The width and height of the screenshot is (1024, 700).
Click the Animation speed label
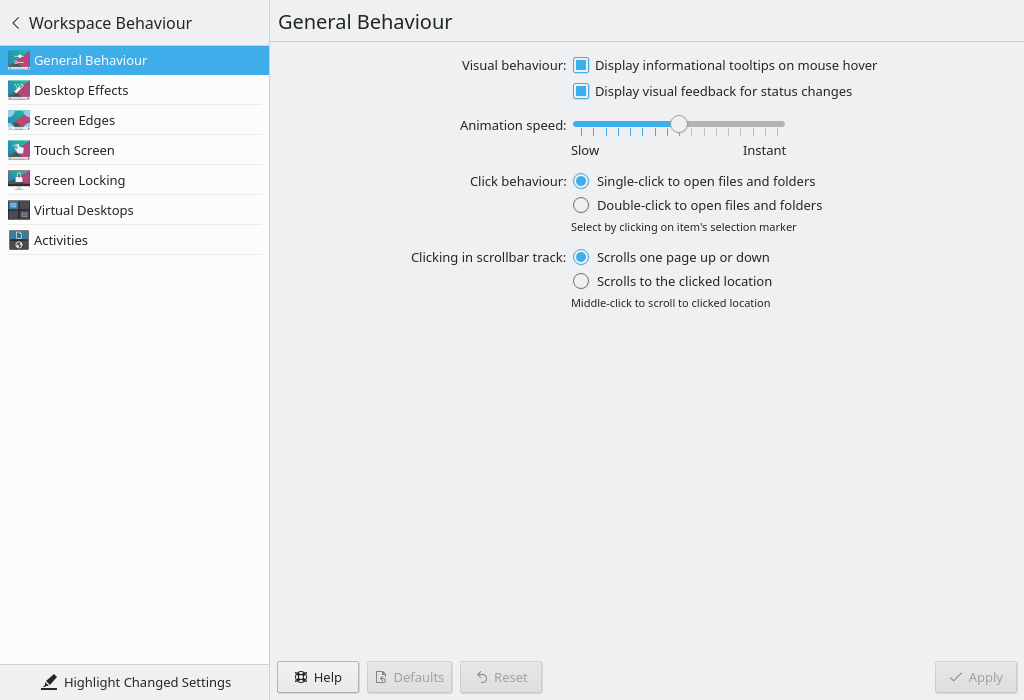coord(513,125)
